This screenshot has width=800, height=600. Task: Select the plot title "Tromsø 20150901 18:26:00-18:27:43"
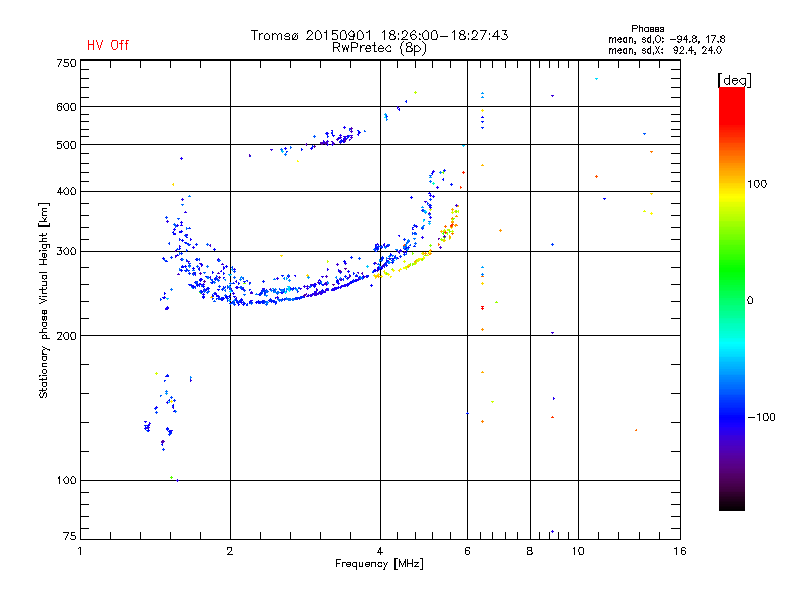(379, 35)
